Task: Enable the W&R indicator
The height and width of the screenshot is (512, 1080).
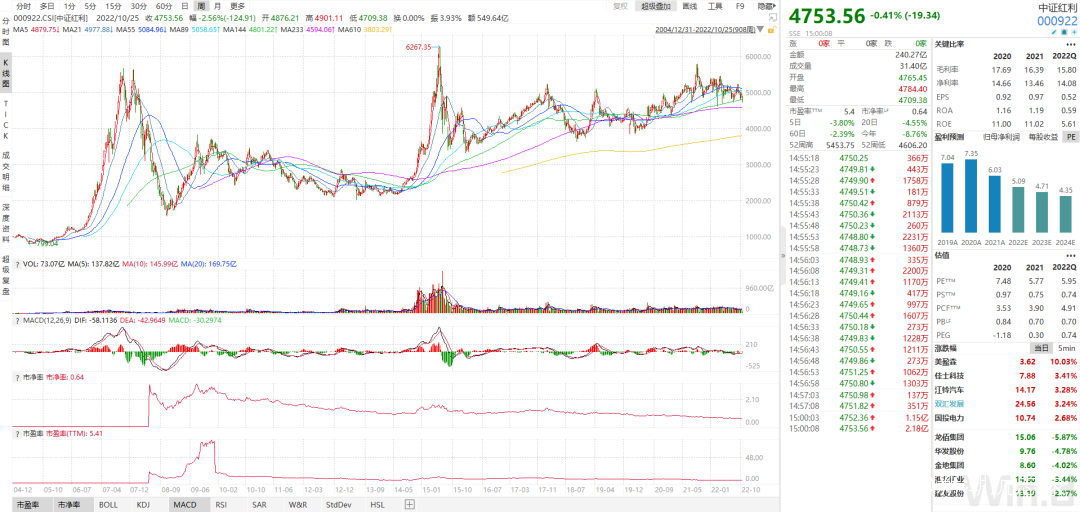Action: coord(298,504)
